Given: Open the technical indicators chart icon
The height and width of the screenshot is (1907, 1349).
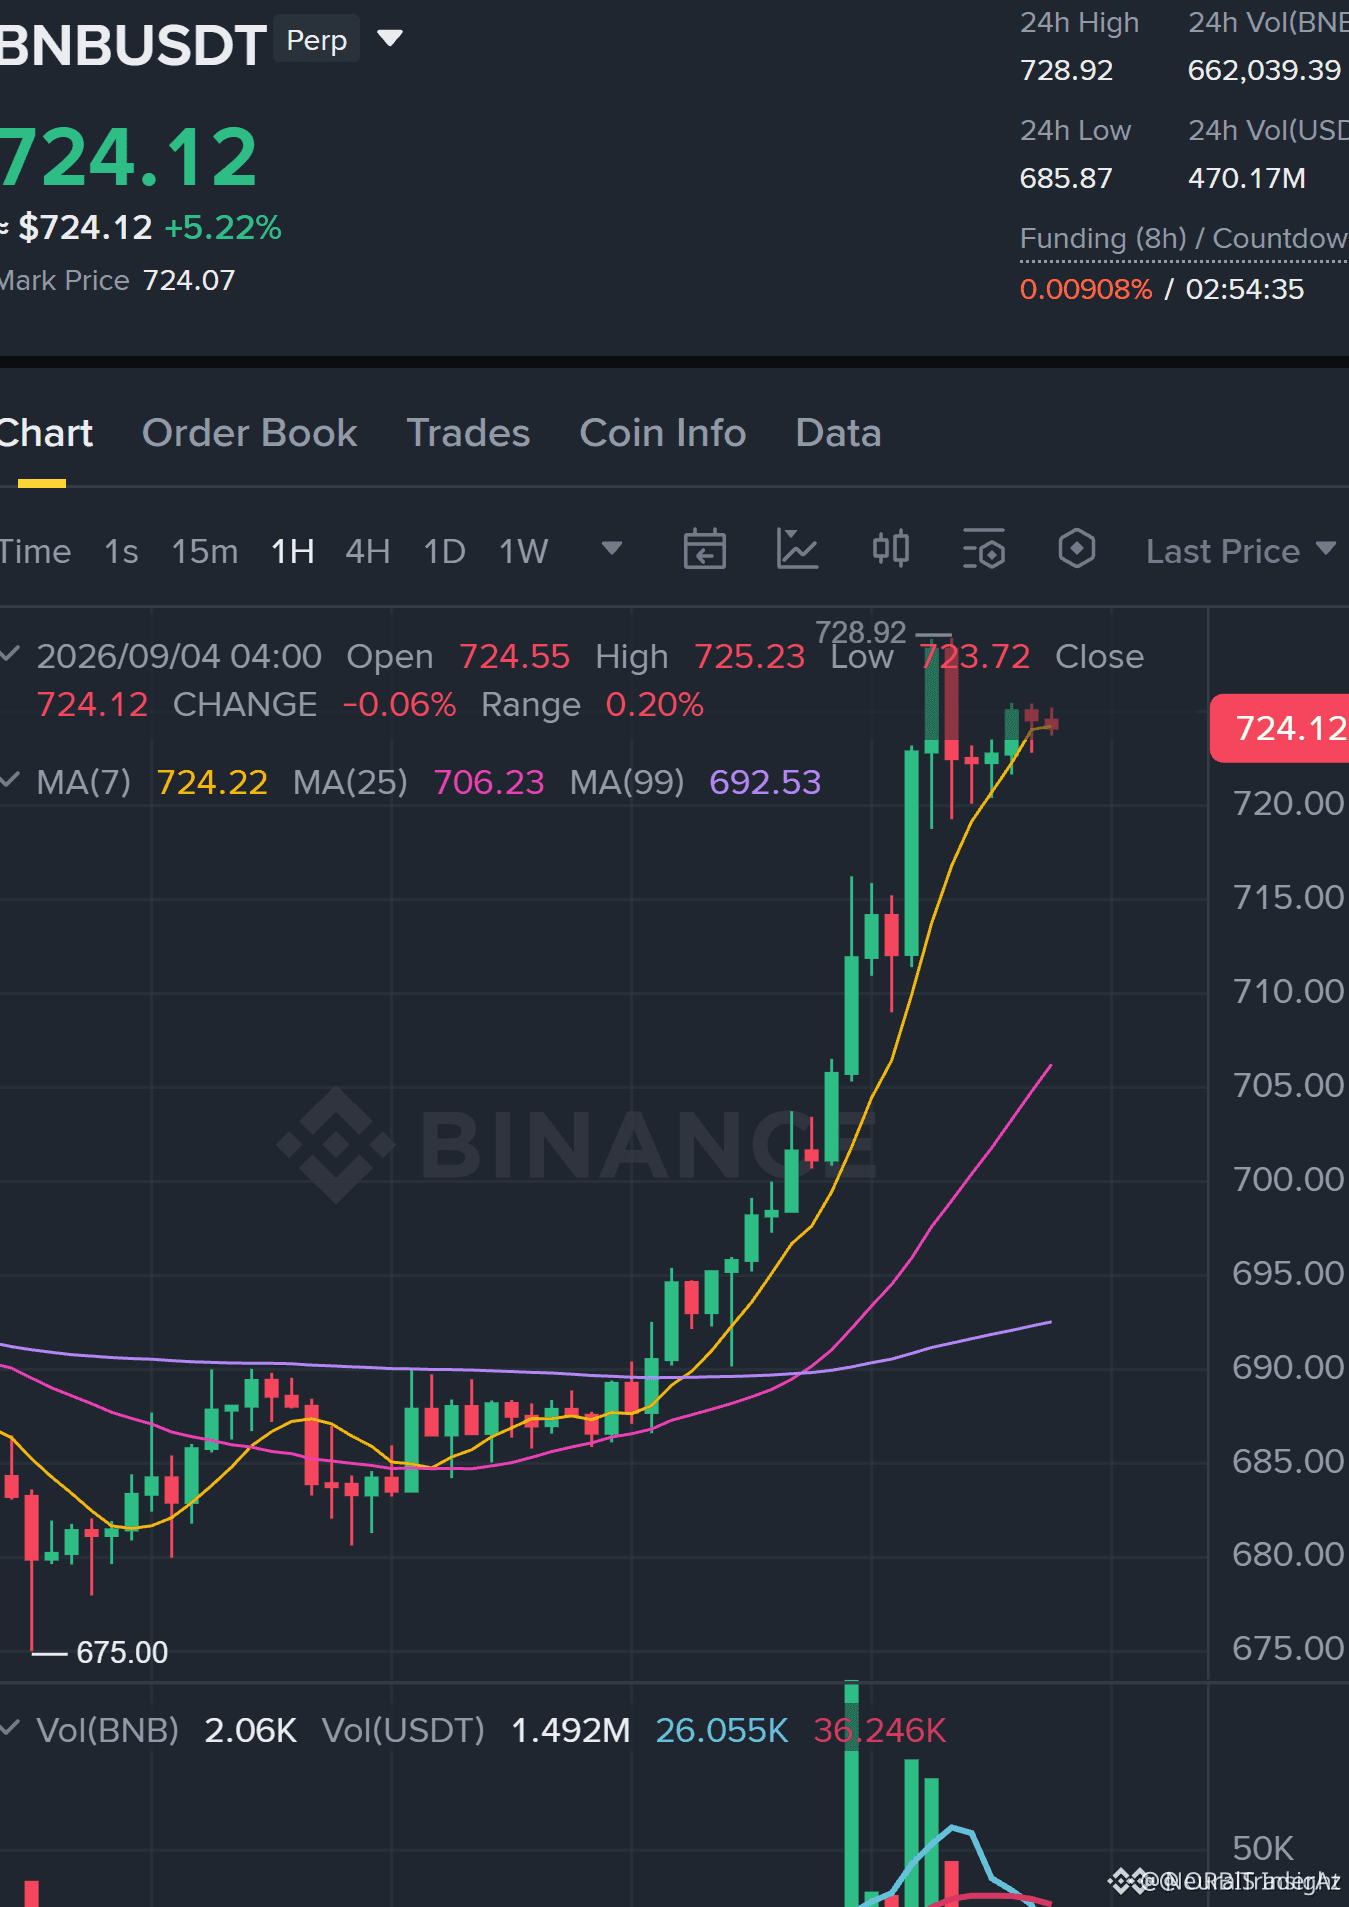Looking at the screenshot, I should click(x=797, y=549).
